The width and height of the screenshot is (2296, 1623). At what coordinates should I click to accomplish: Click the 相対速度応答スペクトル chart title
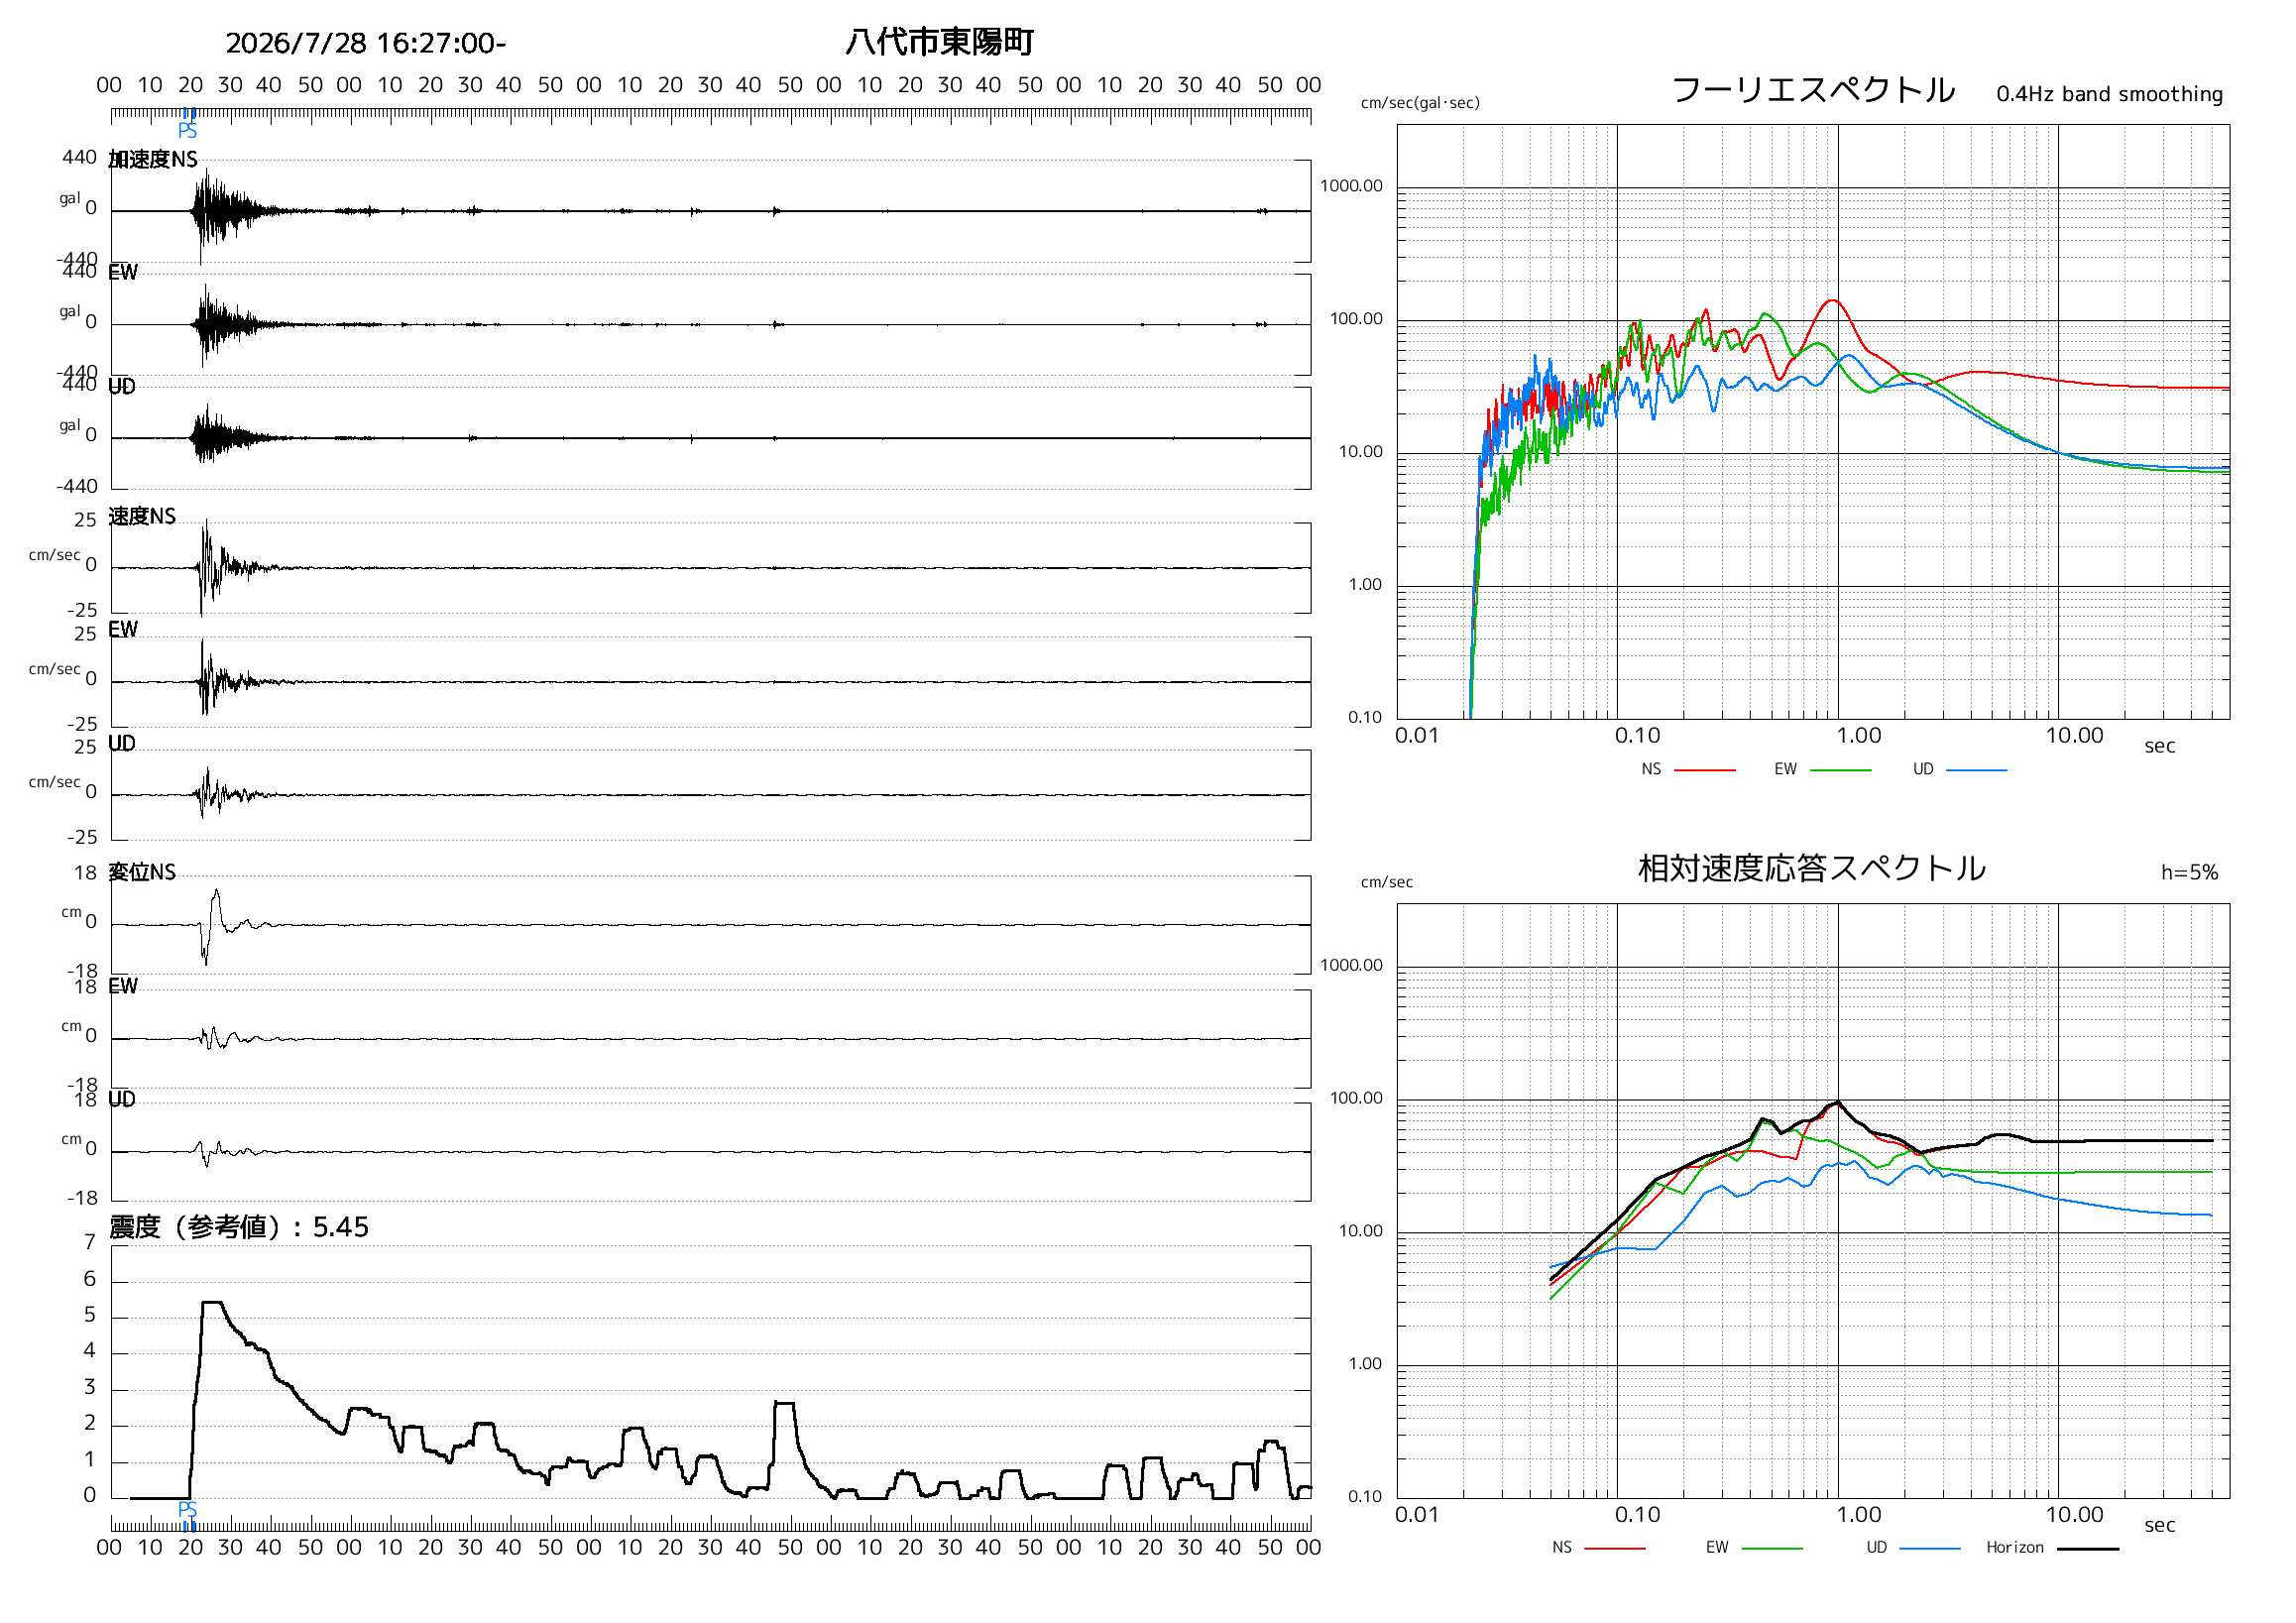[x=1812, y=869]
